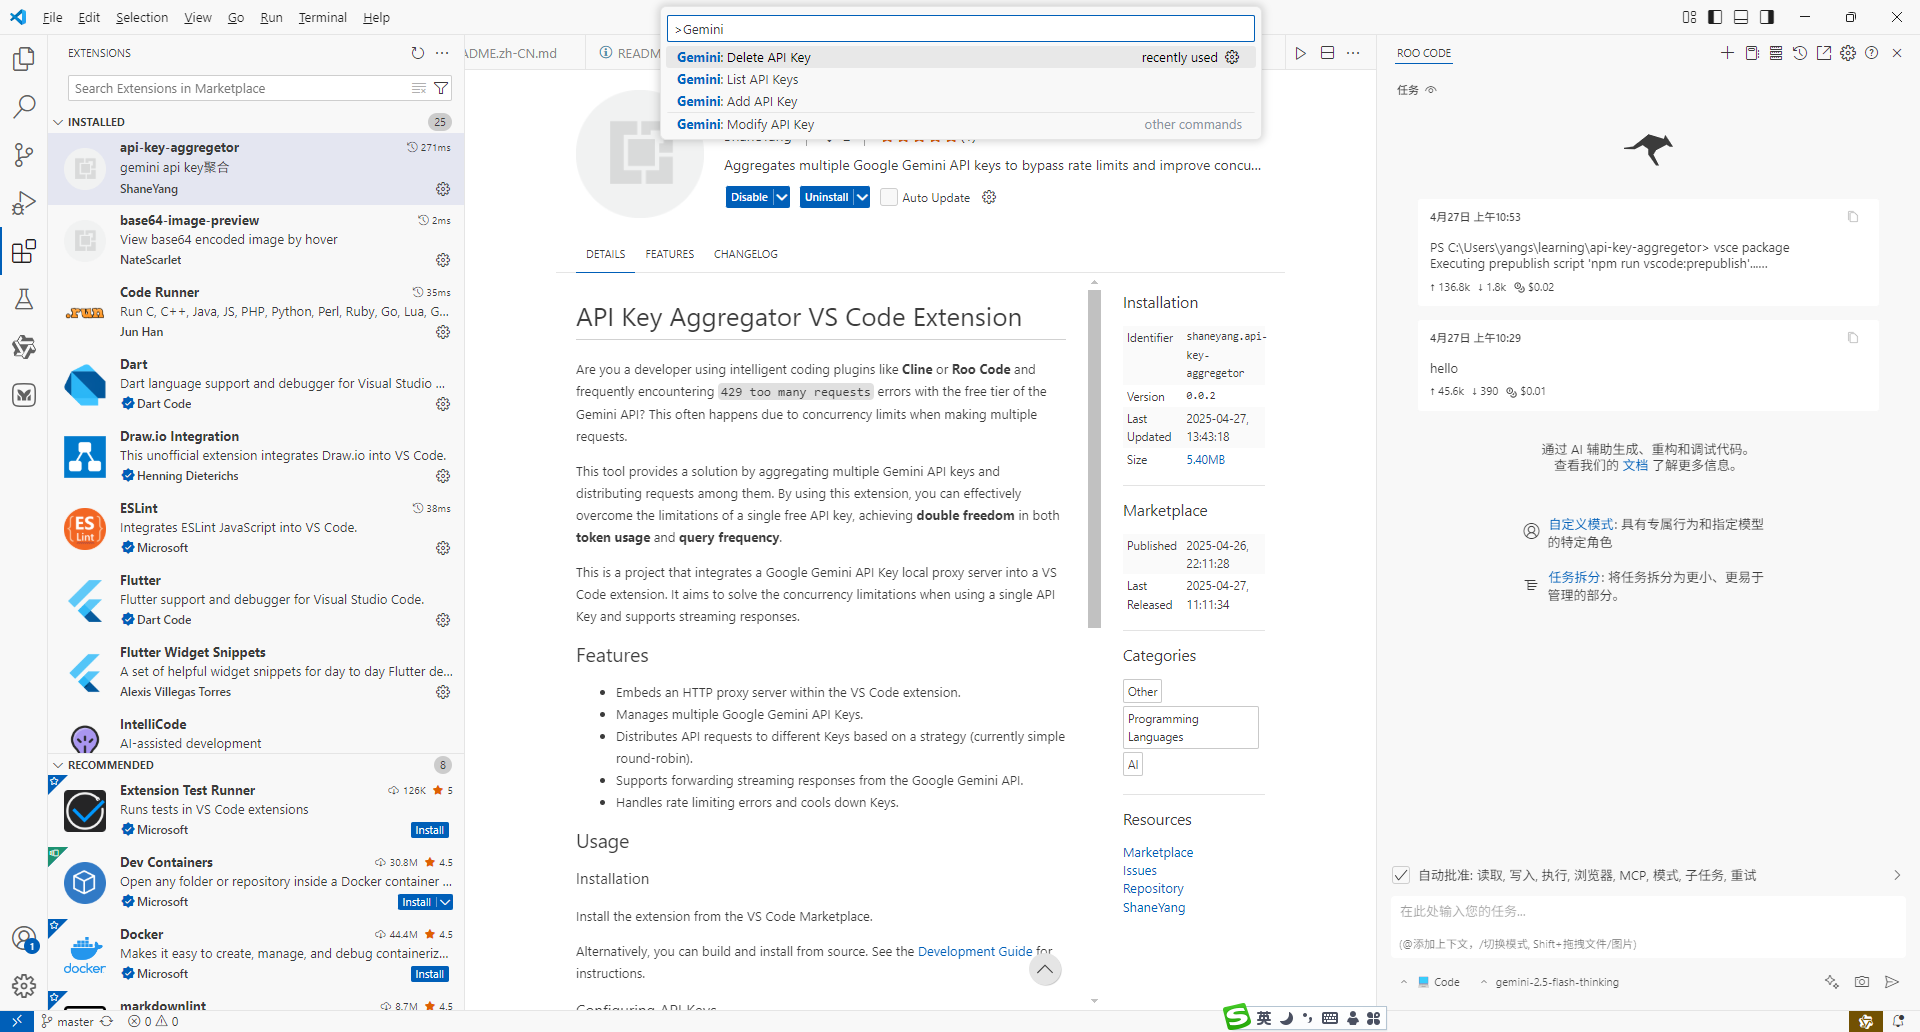
Task: Select the Gemini: List API Keys command
Action: pos(961,79)
